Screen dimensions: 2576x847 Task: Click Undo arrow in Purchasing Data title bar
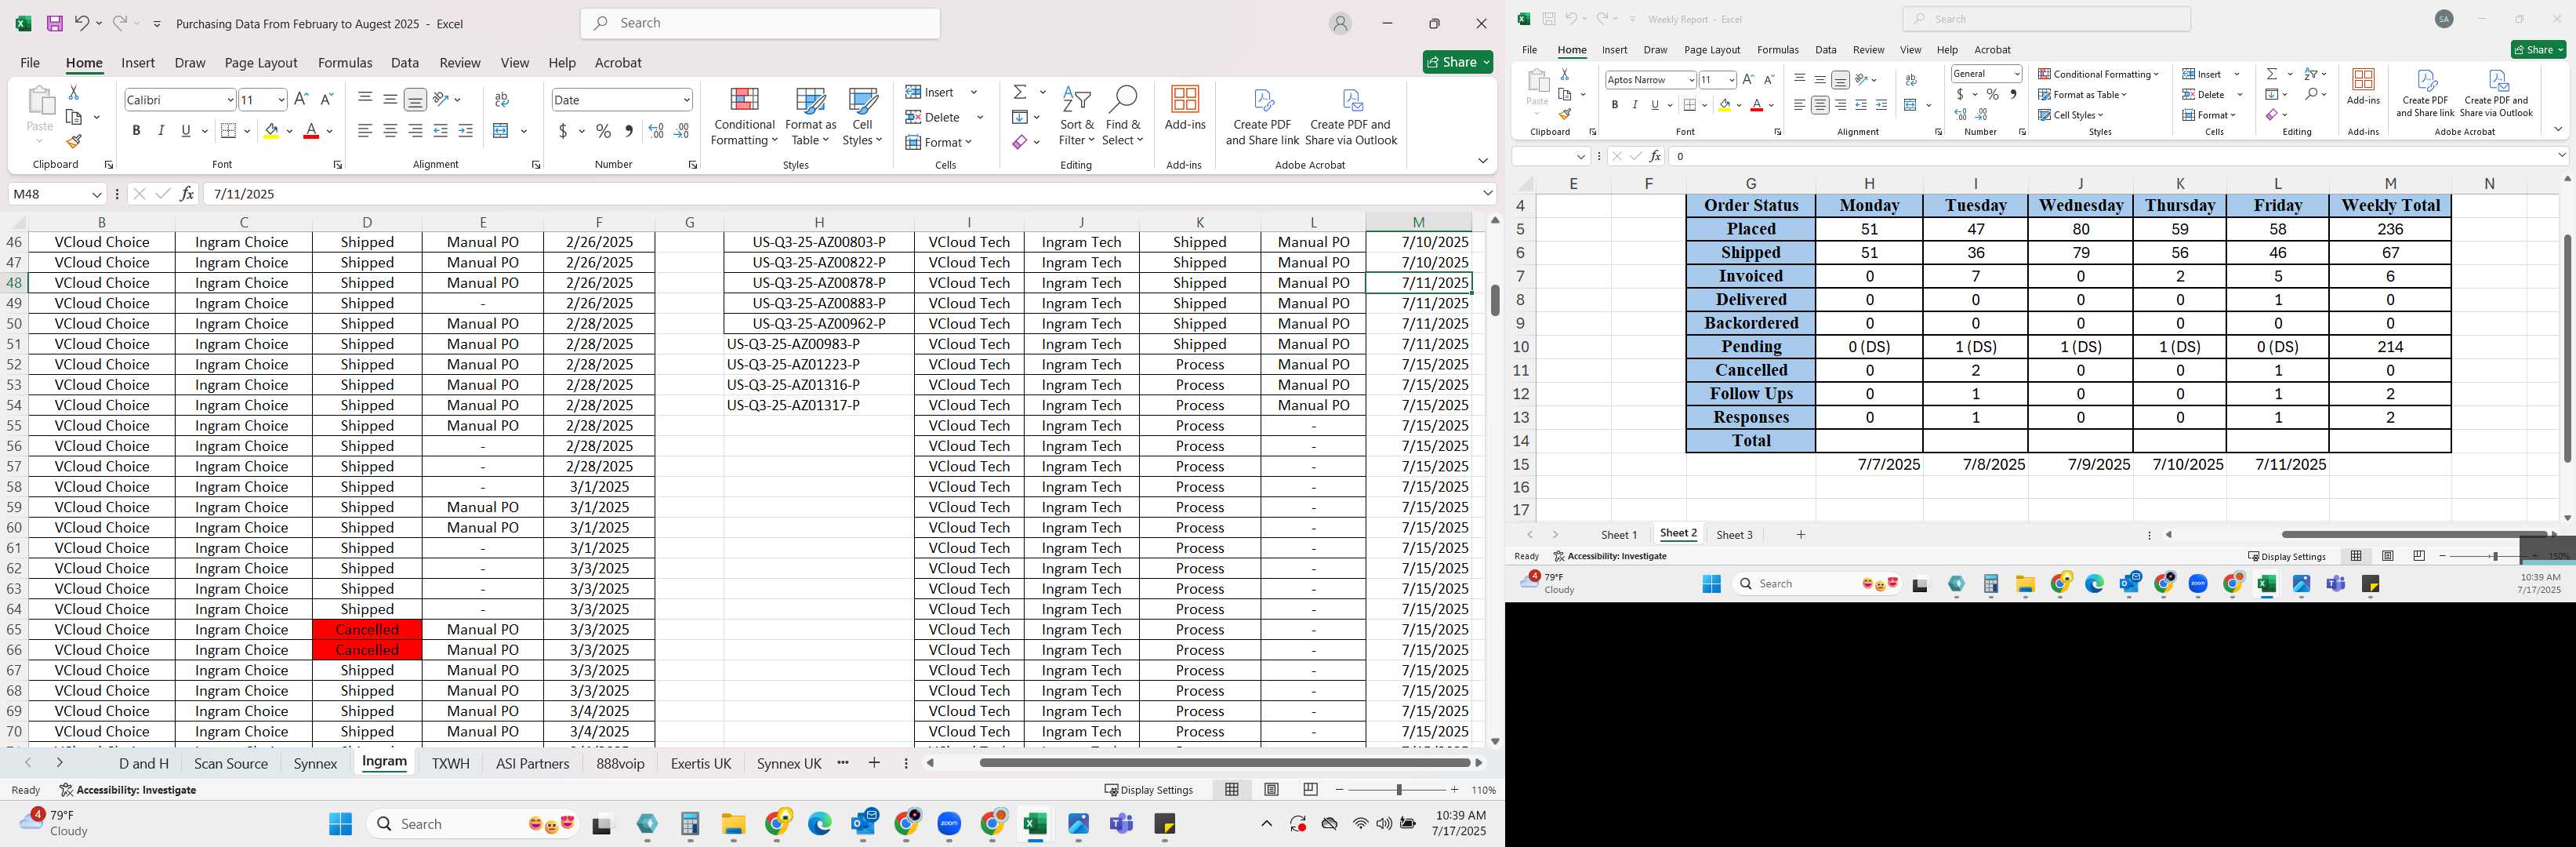tap(81, 23)
